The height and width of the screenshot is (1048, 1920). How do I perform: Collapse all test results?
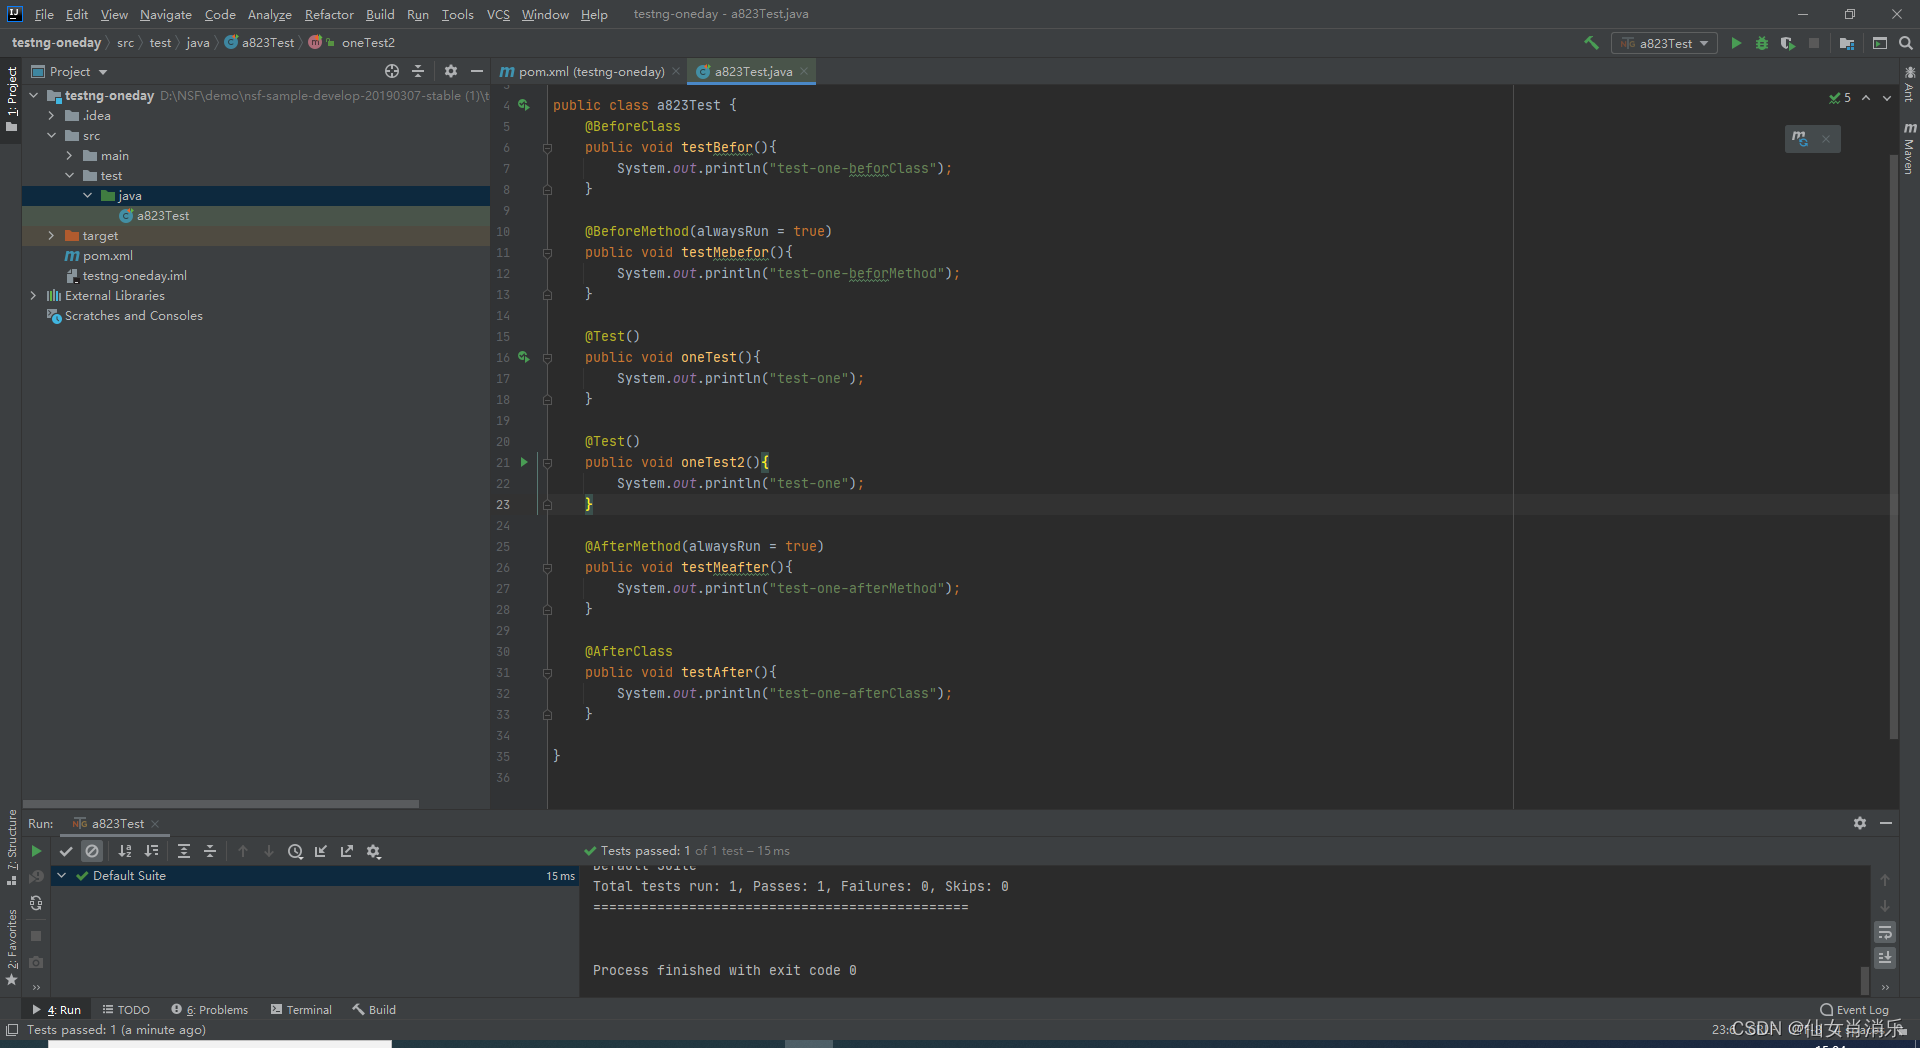click(210, 851)
